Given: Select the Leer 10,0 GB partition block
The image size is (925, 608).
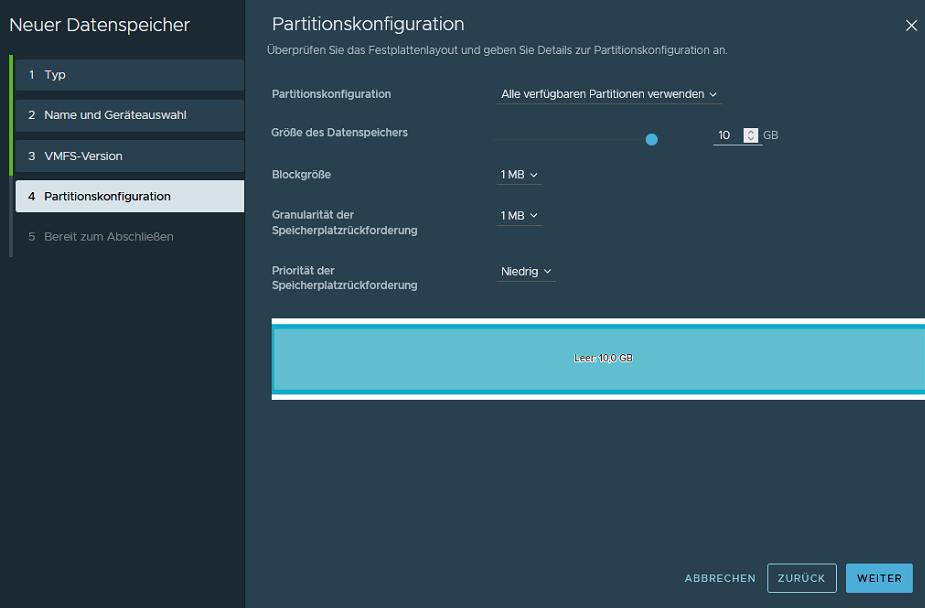Looking at the screenshot, I should 598,358.
